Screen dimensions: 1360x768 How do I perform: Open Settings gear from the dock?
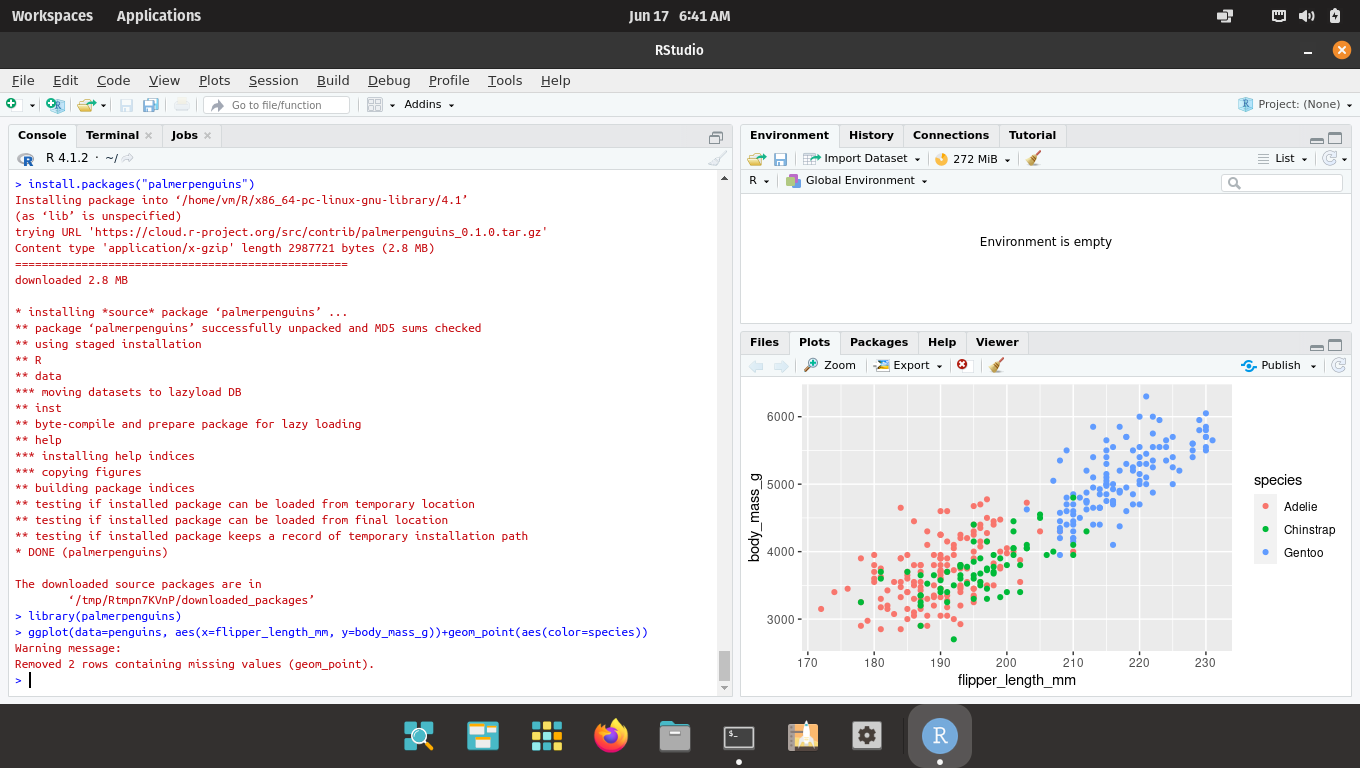click(867, 736)
